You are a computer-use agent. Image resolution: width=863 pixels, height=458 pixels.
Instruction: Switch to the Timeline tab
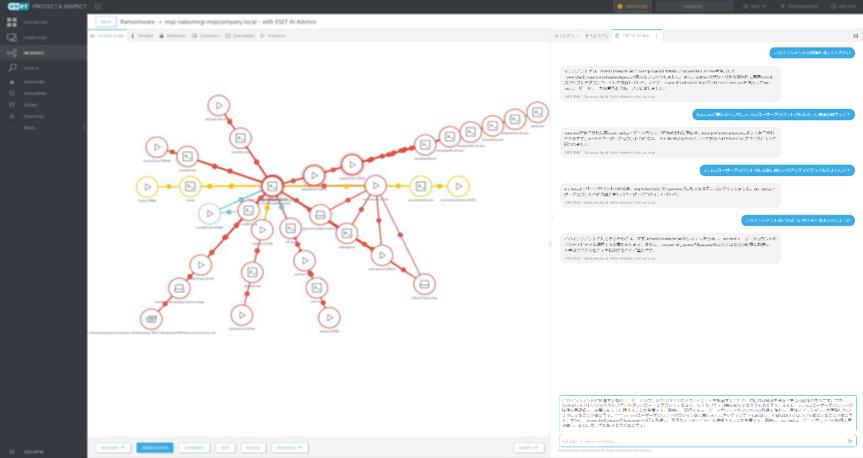(x=142, y=36)
